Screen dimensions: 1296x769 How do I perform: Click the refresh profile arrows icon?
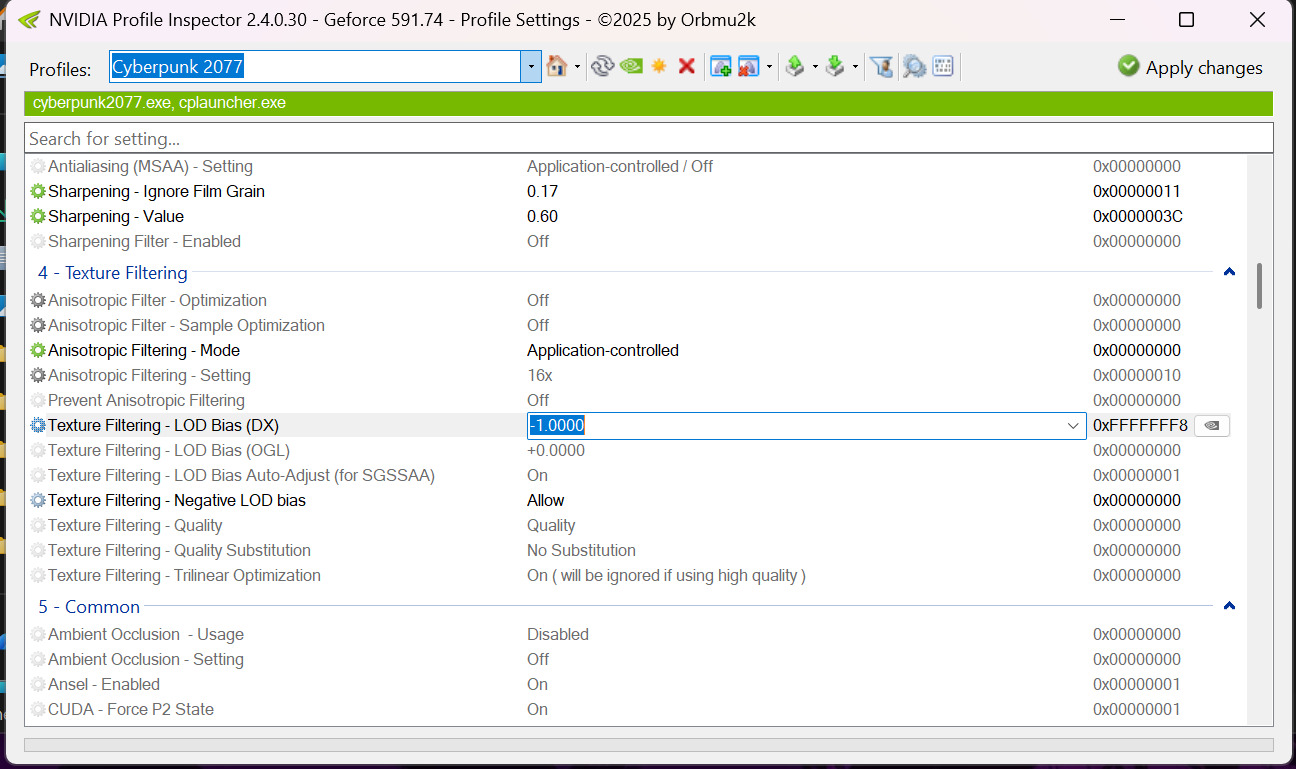point(602,67)
